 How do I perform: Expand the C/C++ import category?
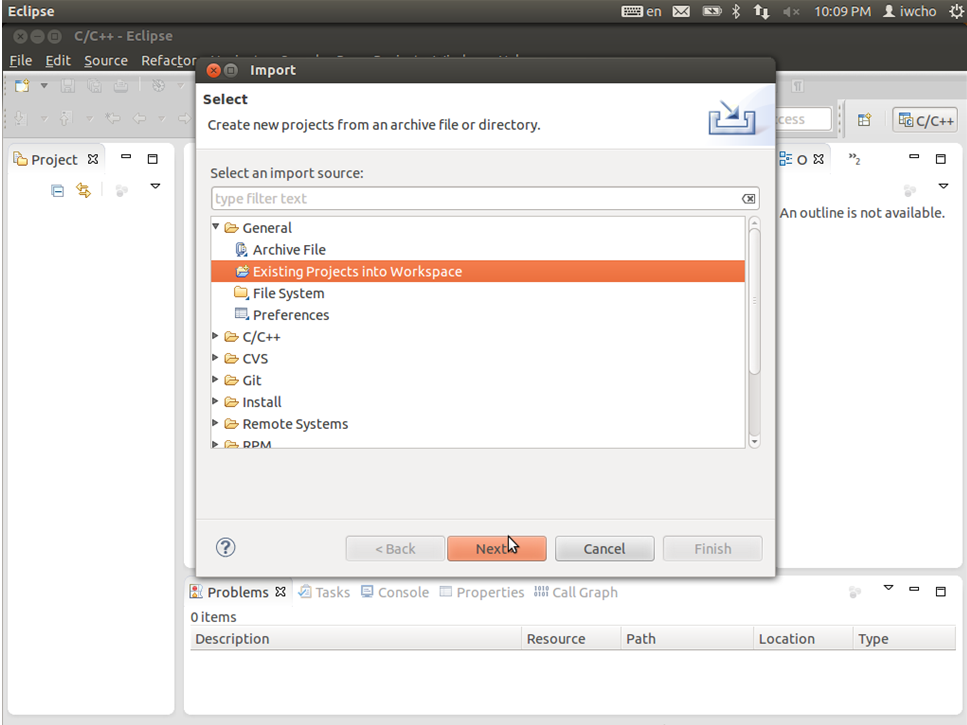pyautogui.click(x=215, y=336)
